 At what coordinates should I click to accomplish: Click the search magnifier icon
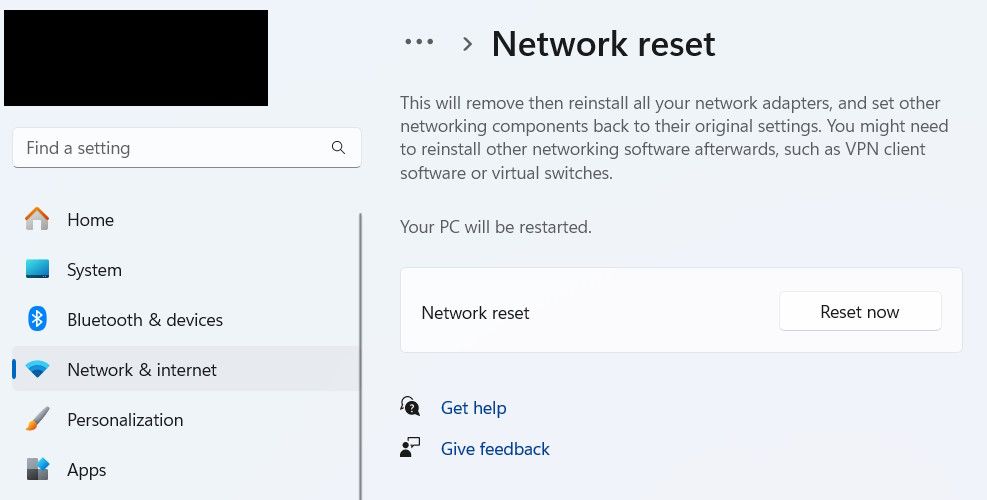click(338, 147)
